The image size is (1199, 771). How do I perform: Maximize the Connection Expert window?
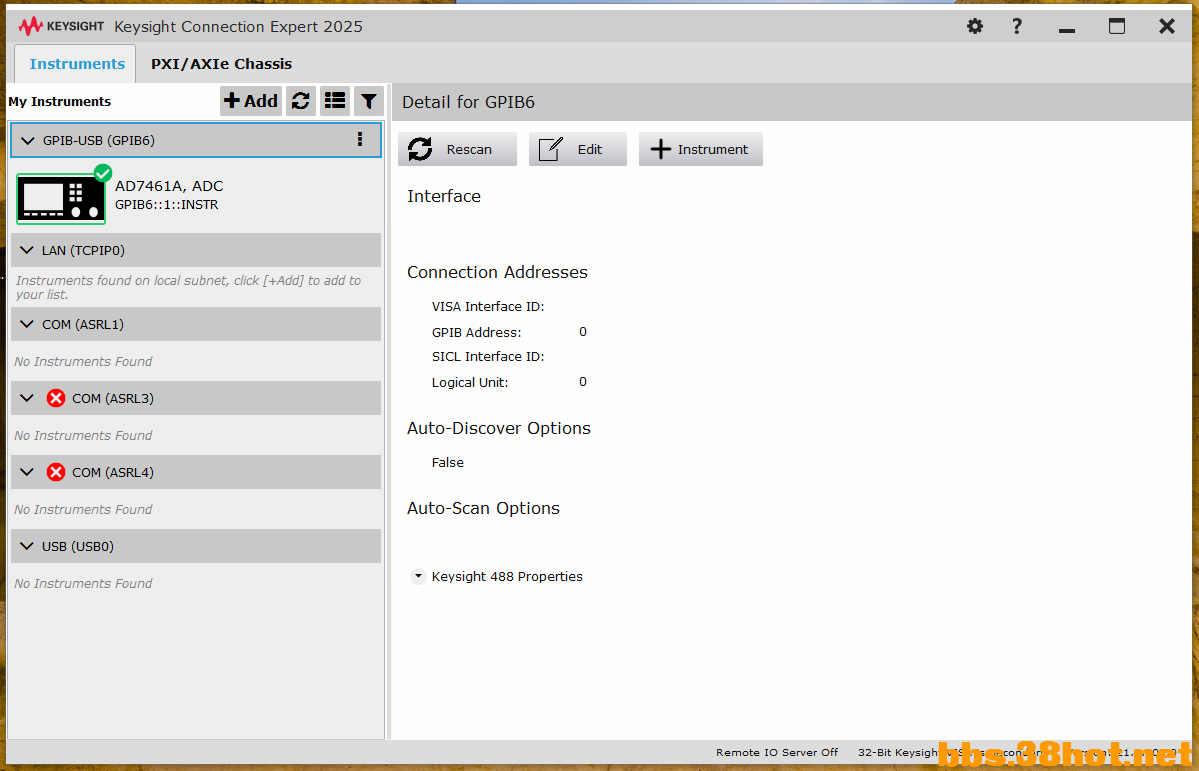coord(1117,27)
